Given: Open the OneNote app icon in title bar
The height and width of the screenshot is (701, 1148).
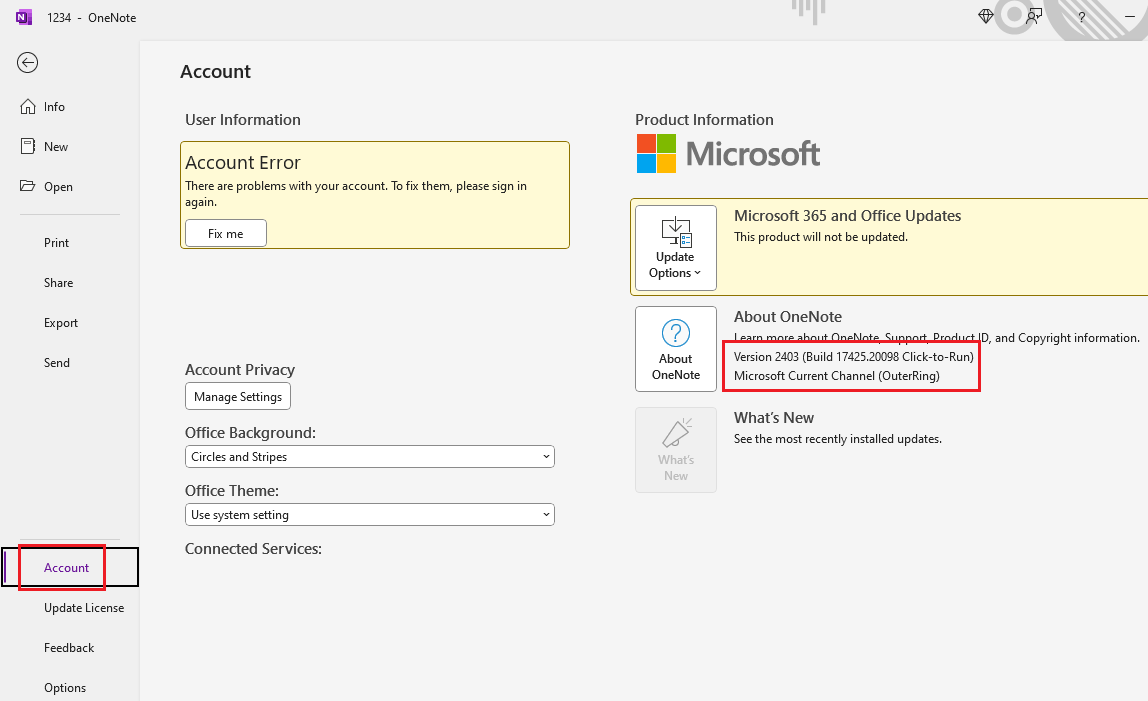Looking at the screenshot, I should 24,17.
